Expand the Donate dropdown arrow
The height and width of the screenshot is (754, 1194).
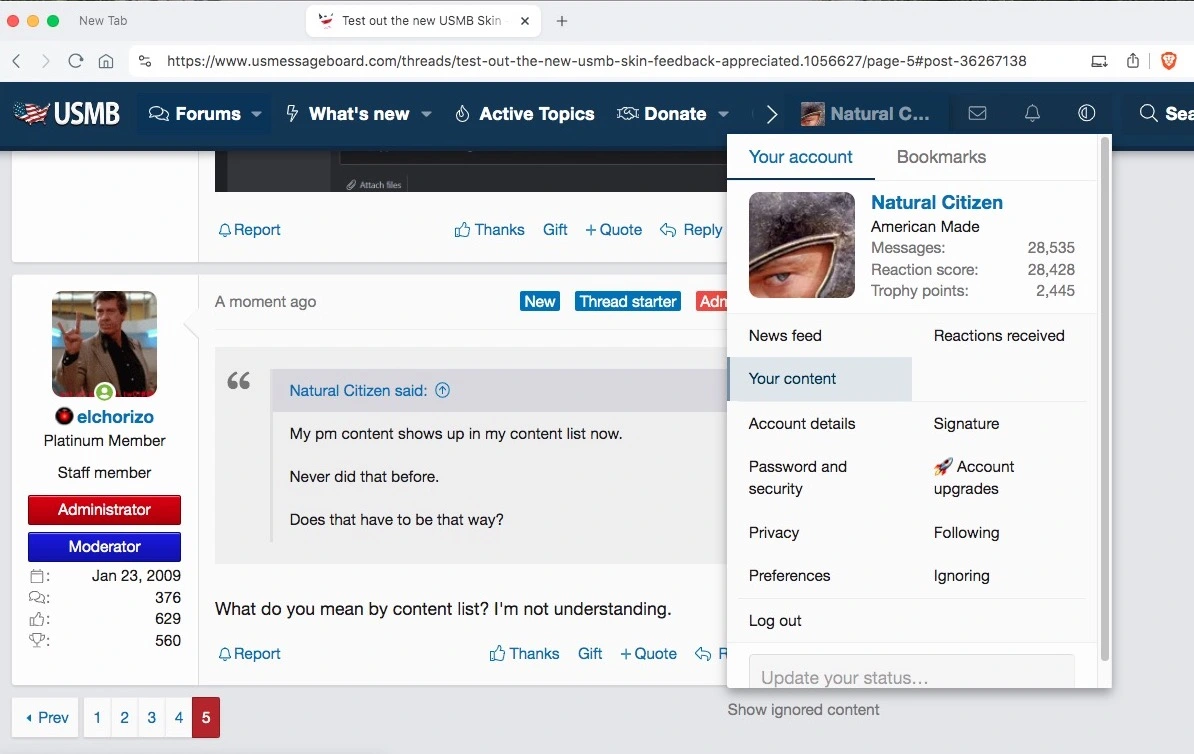(724, 114)
